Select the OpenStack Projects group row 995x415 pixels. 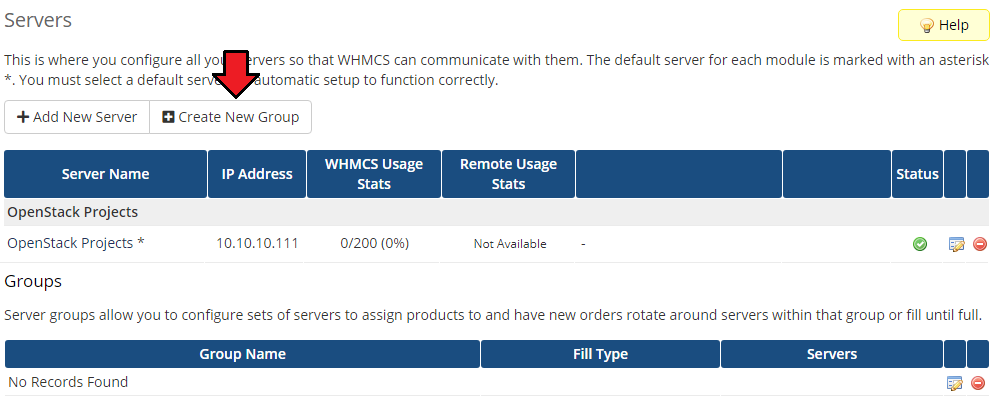[496, 212]
